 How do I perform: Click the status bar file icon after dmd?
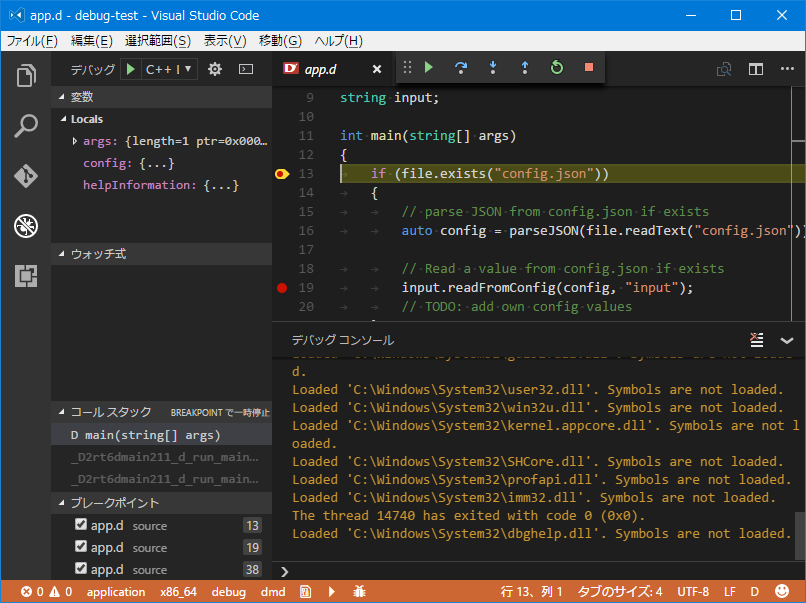click(x=306, y=592)
